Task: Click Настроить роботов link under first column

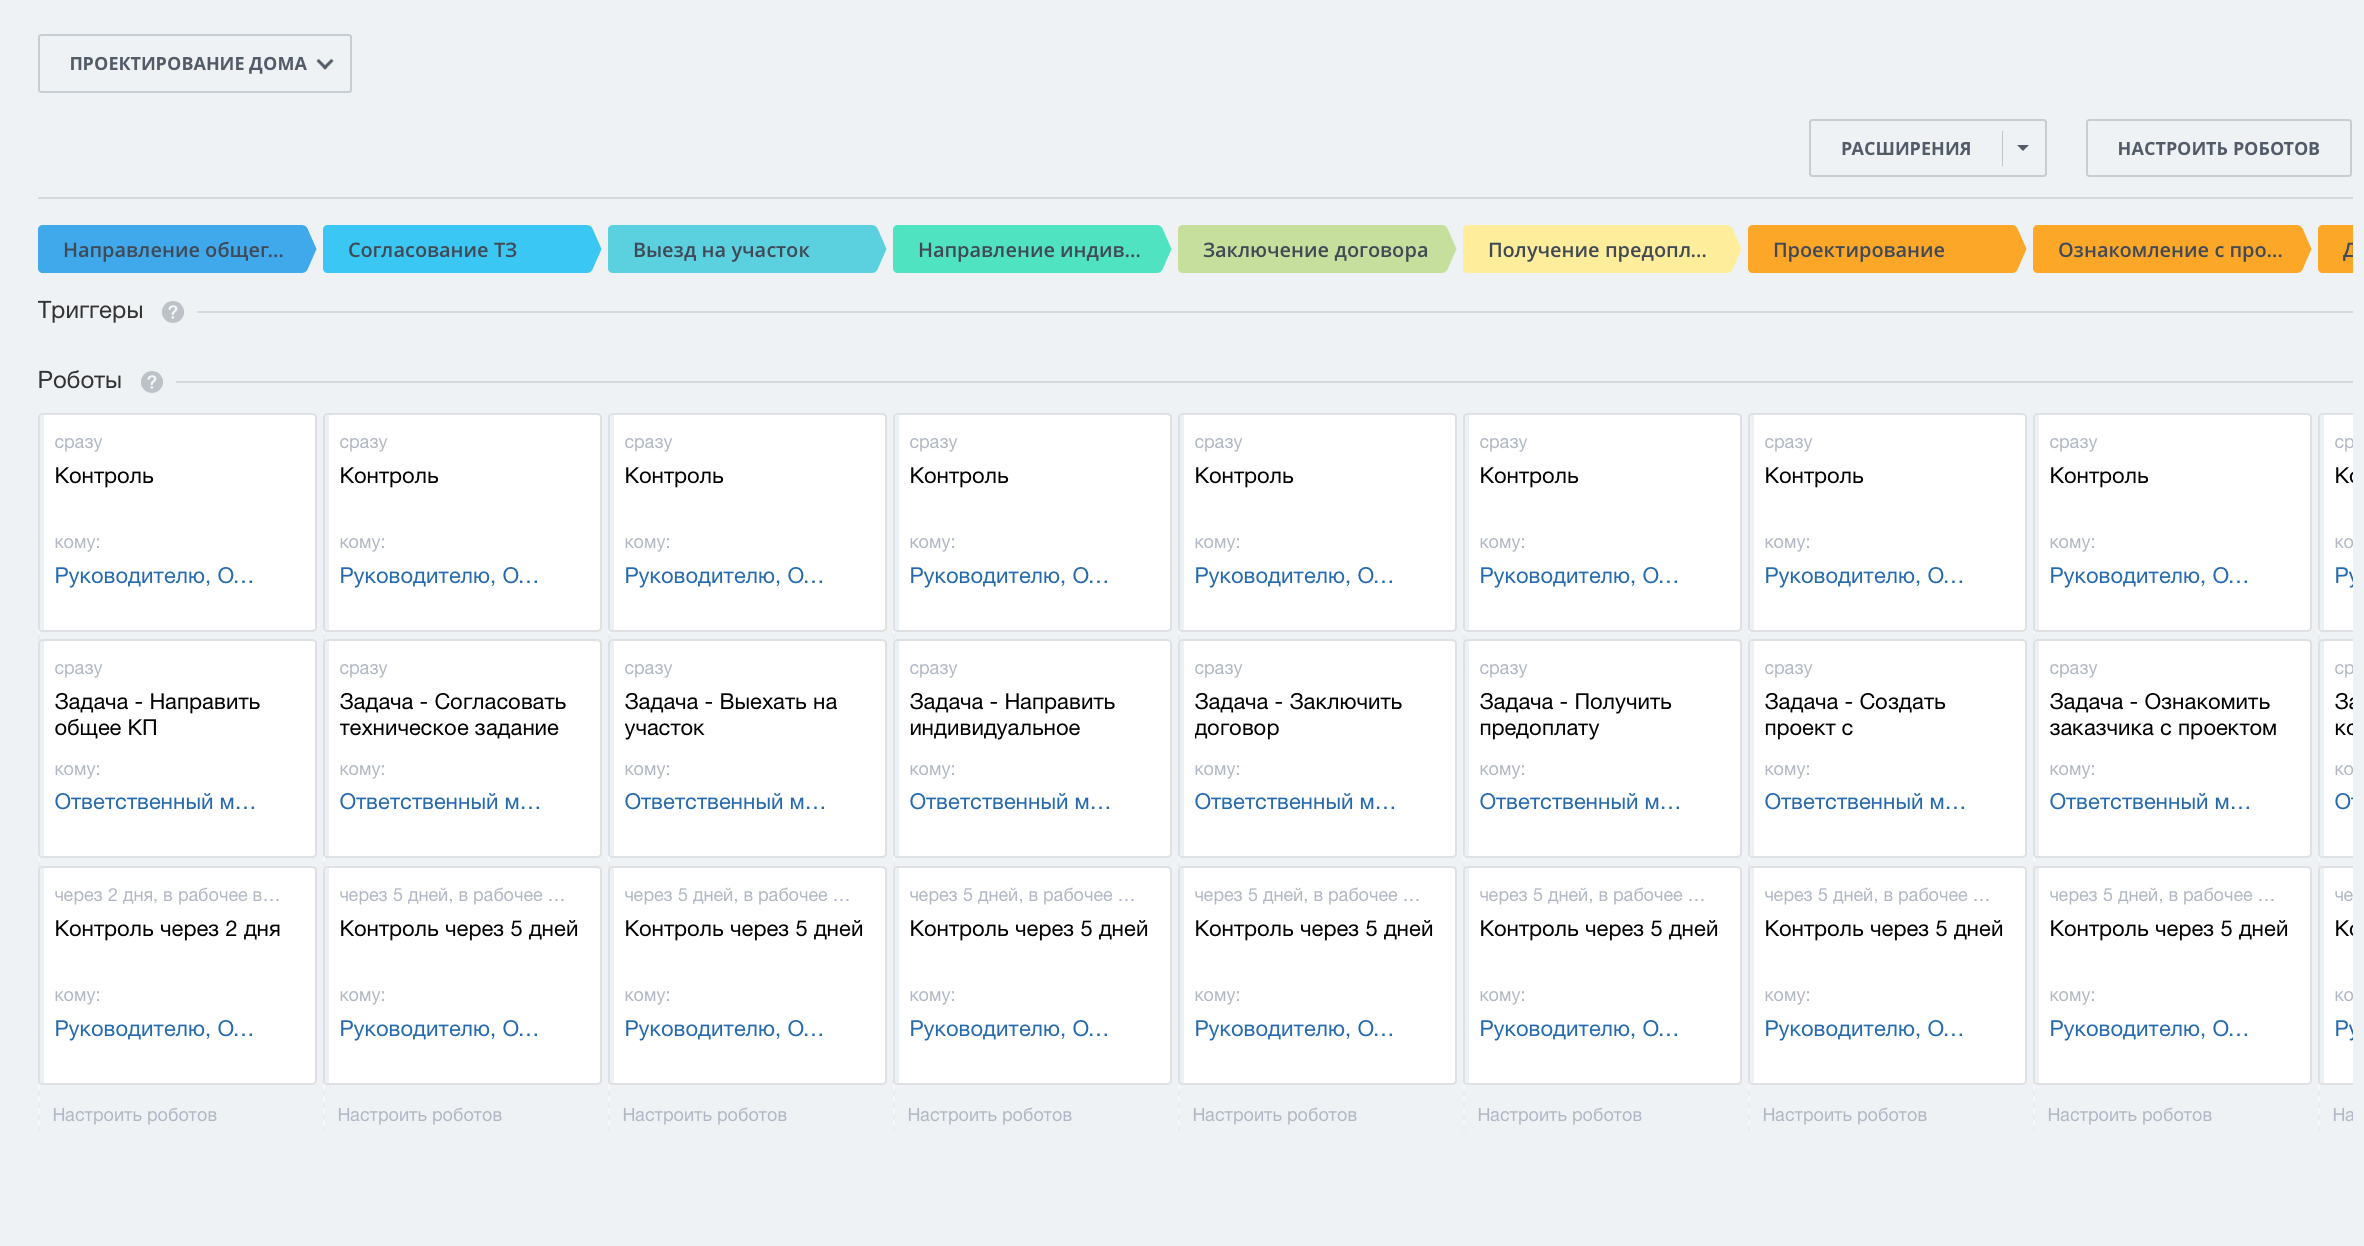Action: click(134, 1114)
